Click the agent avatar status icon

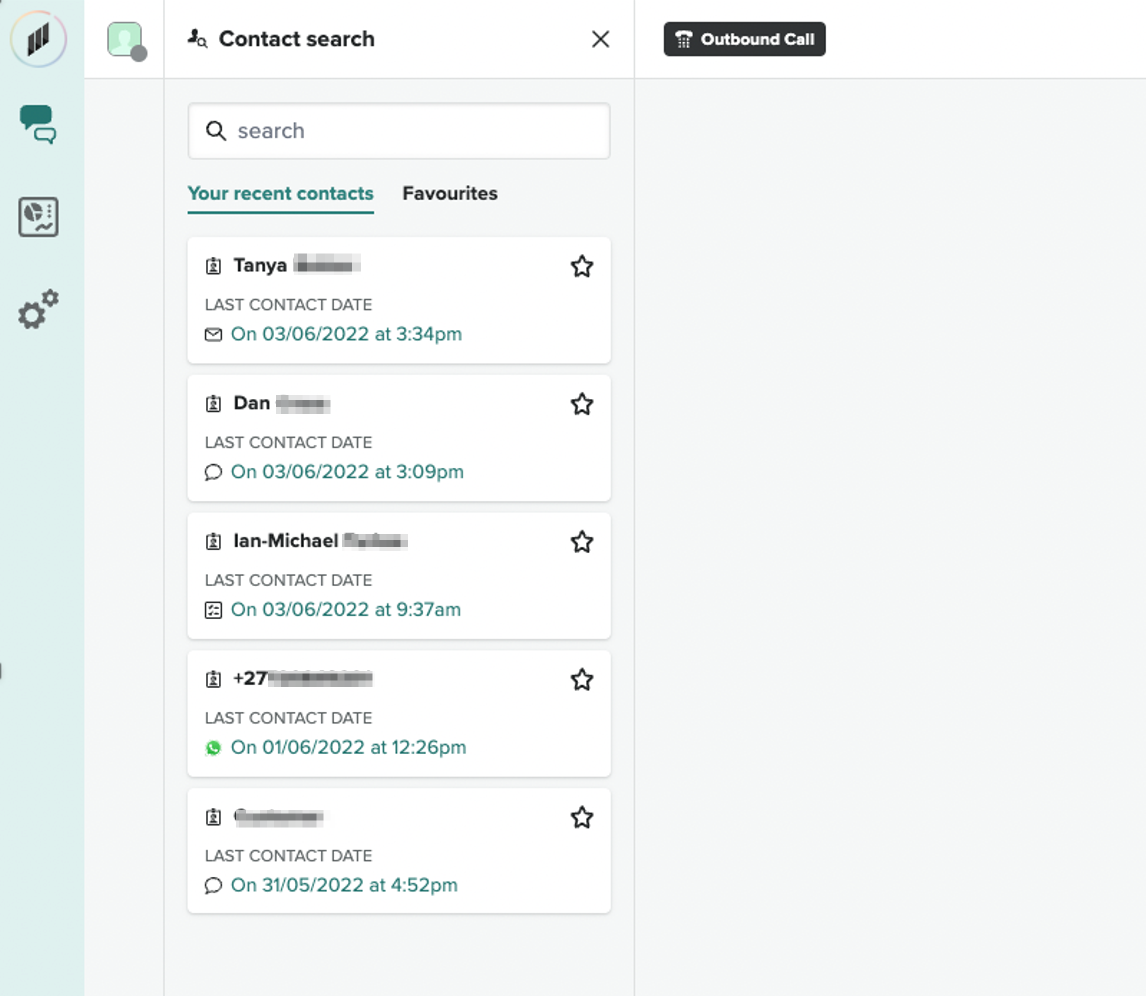click(125, 40)
